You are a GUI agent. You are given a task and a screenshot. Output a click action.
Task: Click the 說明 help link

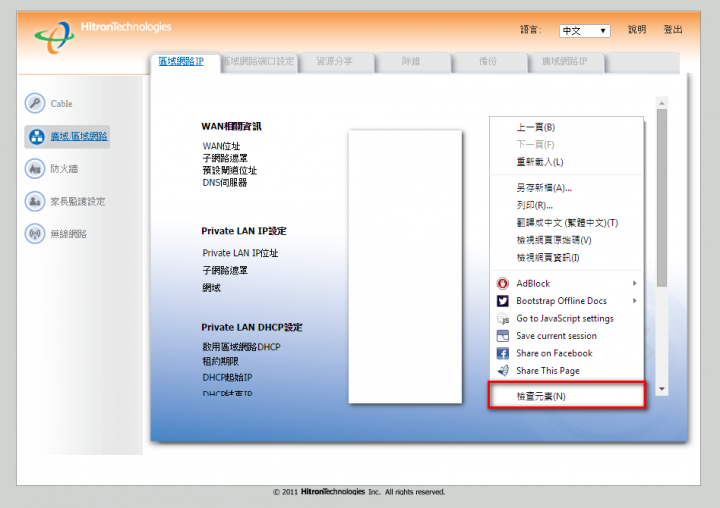point(637,30)
